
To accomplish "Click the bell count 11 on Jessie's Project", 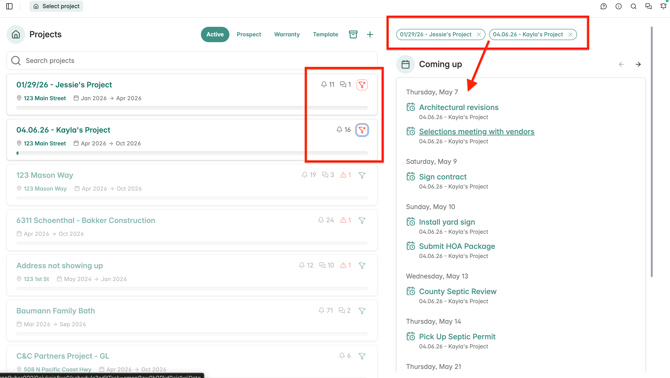I will pyautogui.click(x=328, y=85).
